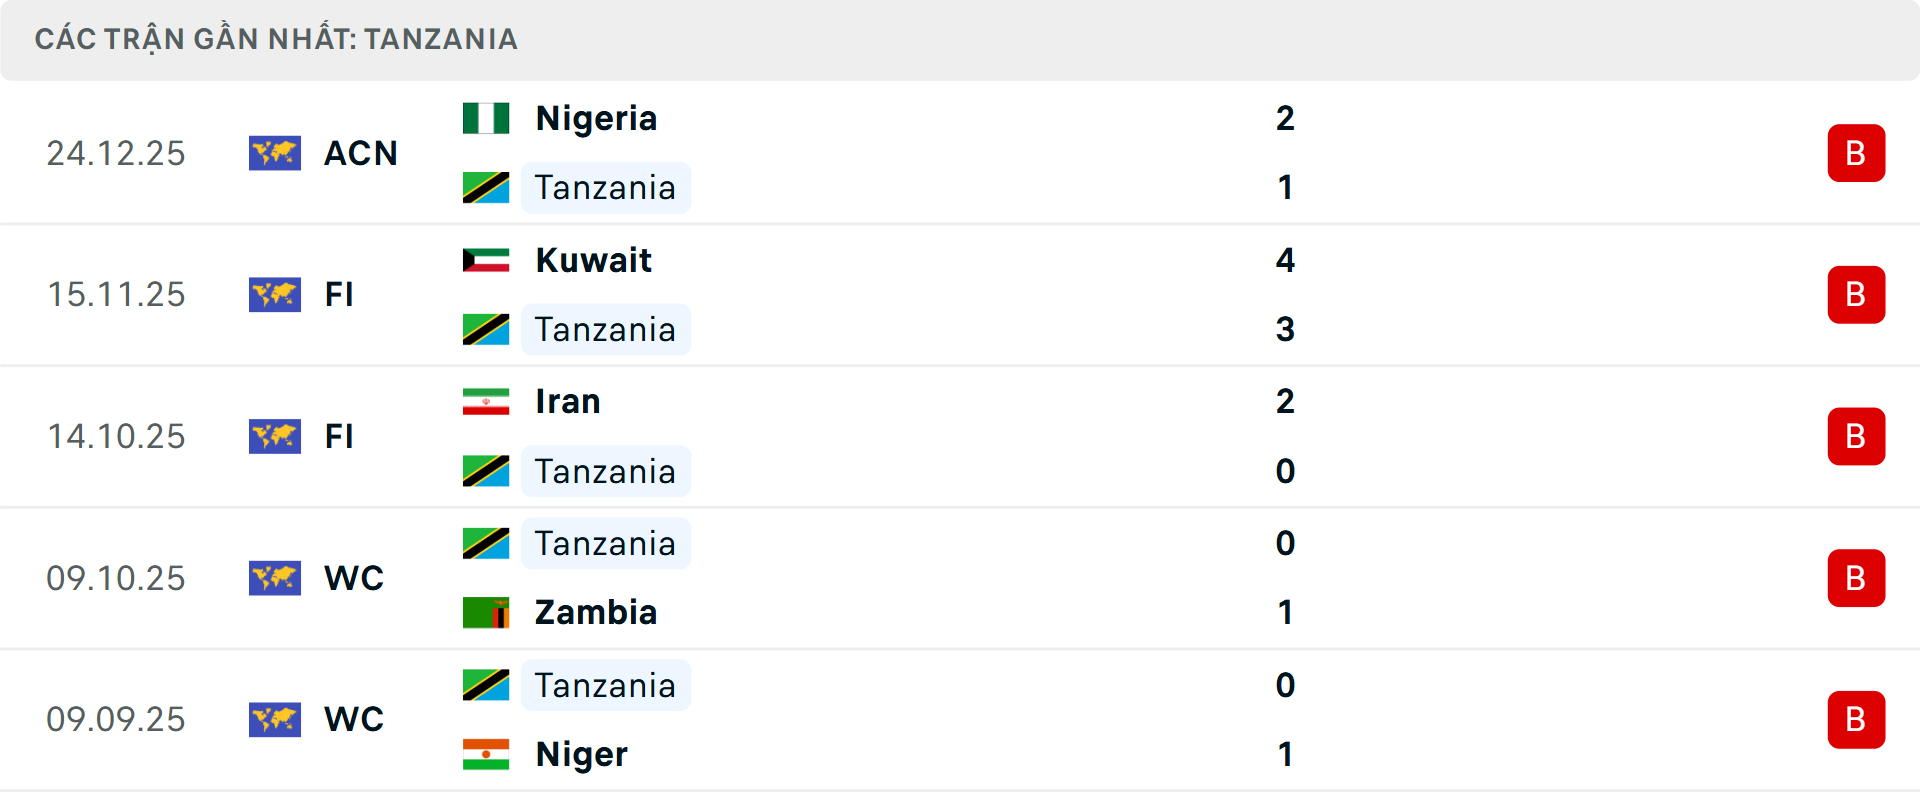Screen dimensions: 1920x792
Task: Select the Kuwait flag icon
Action: [487, 259]
